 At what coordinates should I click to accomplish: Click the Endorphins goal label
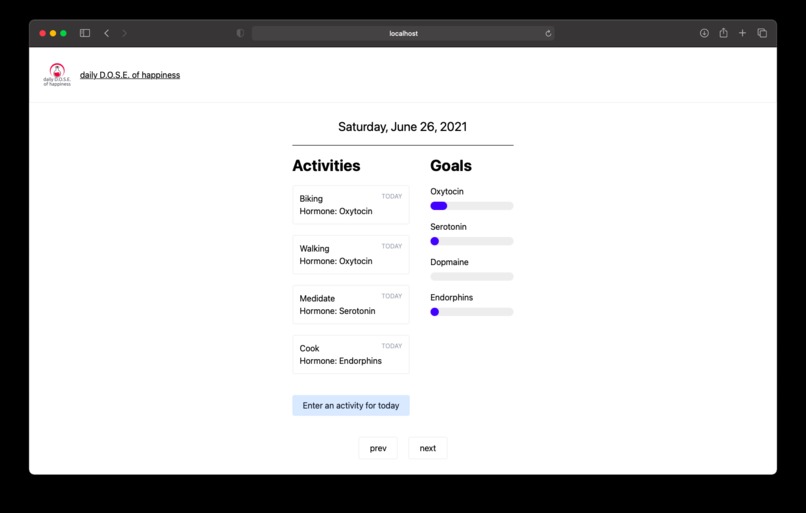pyautogui.click(x=451, y=298)
